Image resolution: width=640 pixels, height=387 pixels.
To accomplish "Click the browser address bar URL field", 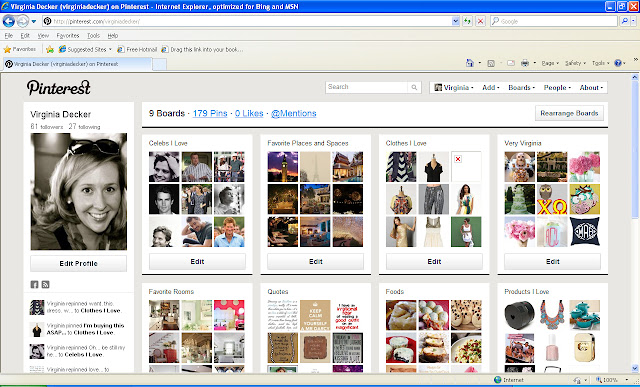I will [x=247, y=21].
